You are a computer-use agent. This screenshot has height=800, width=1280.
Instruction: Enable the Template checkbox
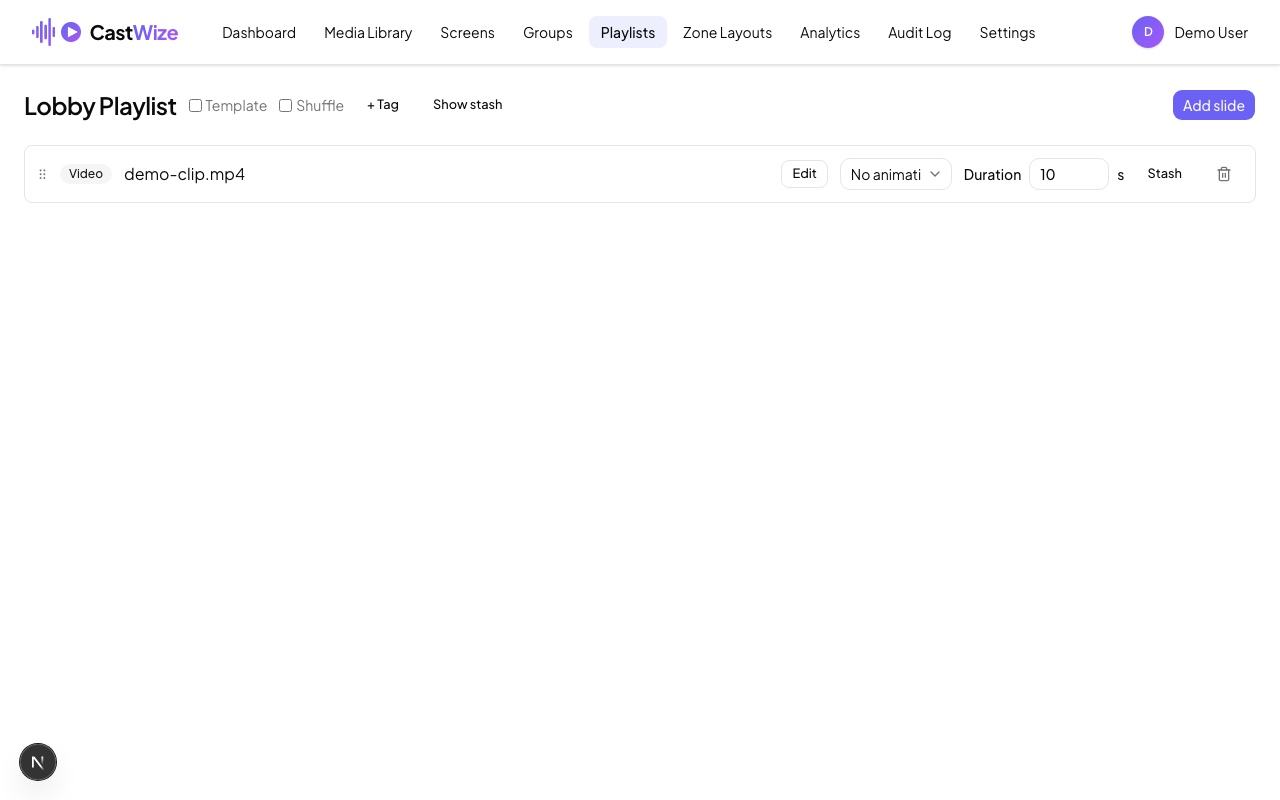196,106
